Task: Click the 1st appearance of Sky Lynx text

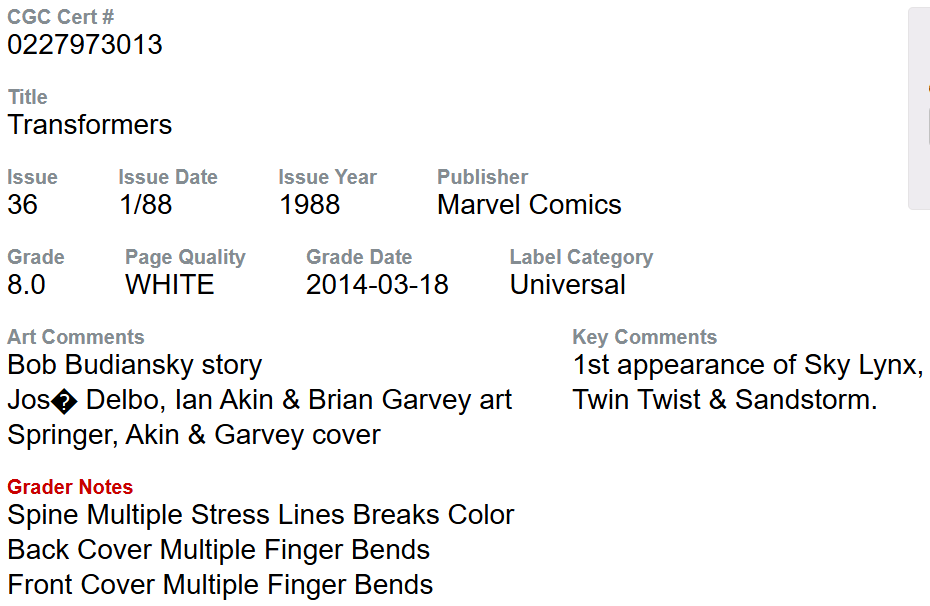Action: tap(747, 365)
